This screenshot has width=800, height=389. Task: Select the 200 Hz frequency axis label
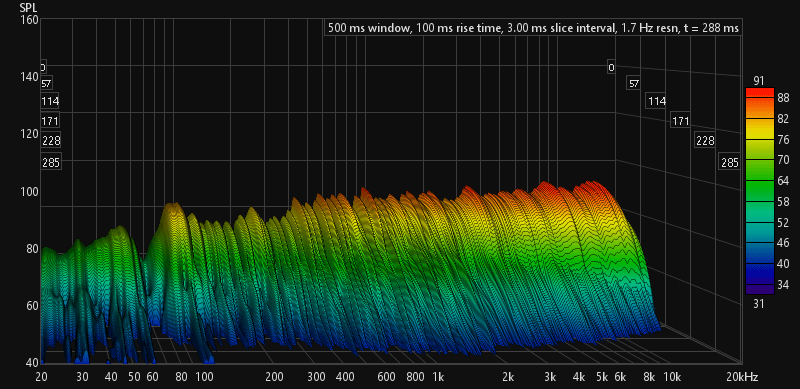click(274, 378)
